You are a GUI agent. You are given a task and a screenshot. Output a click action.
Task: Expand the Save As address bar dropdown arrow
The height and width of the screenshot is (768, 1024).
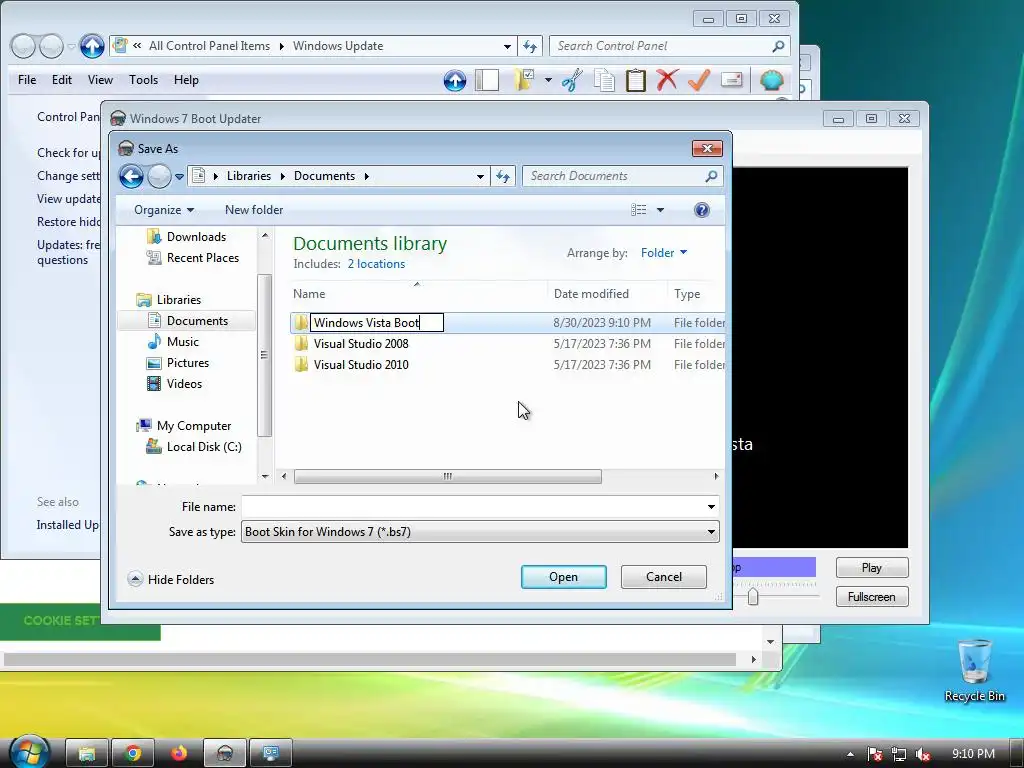click(x=480, y=176)
